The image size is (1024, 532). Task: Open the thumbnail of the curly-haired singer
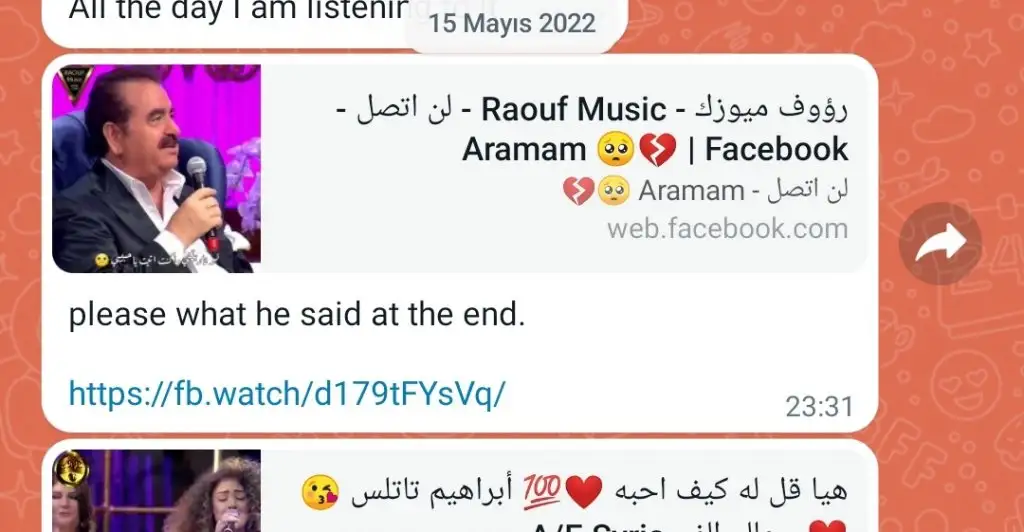pos(157,491)
